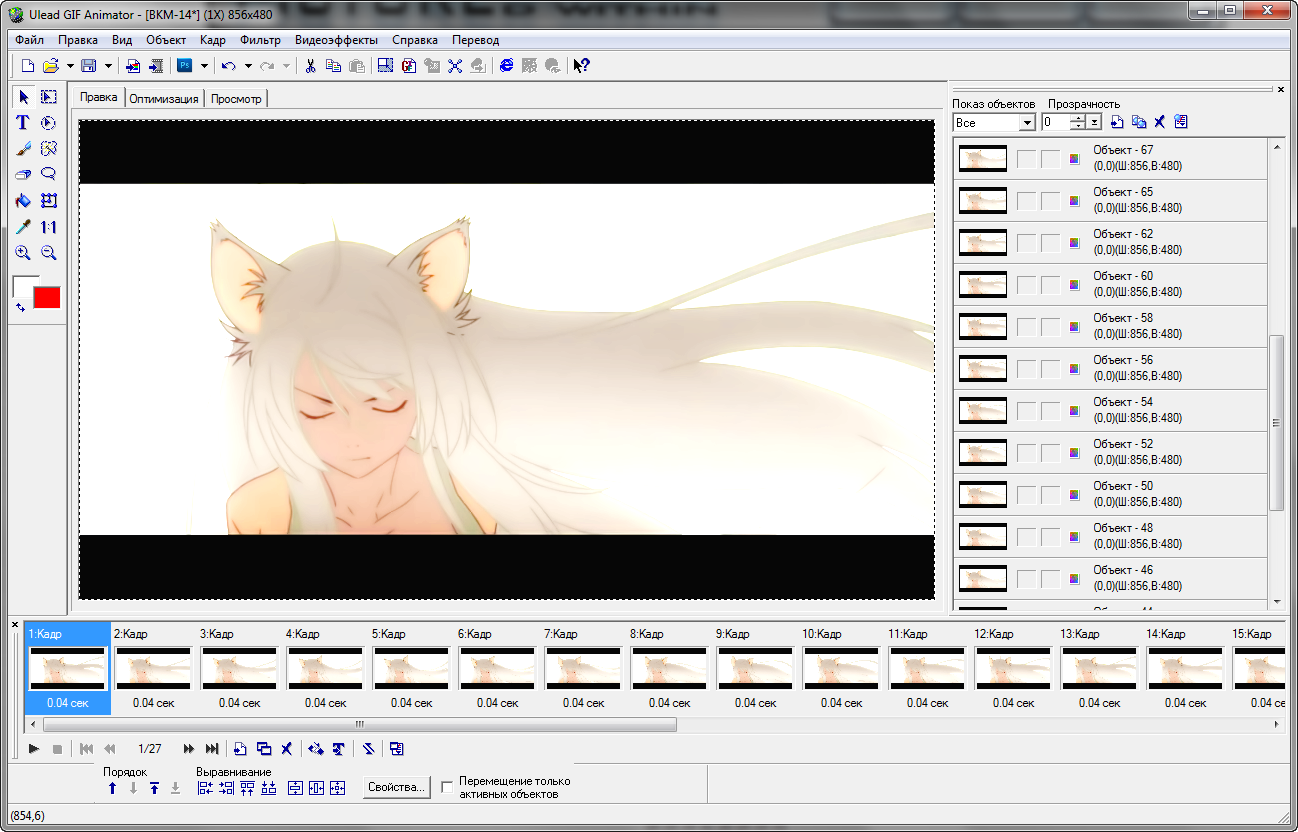Toggle second box for Объект - 67
1298x832 pixels.
click(1050, 158)
